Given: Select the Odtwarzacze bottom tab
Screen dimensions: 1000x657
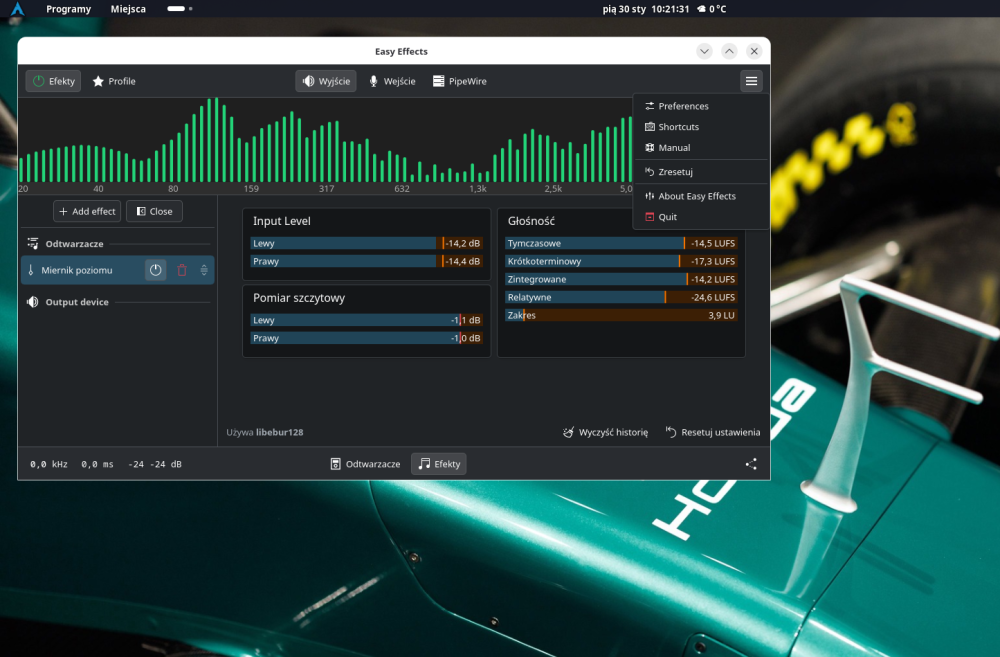Looking at the screenshot, I should point(365,464).
